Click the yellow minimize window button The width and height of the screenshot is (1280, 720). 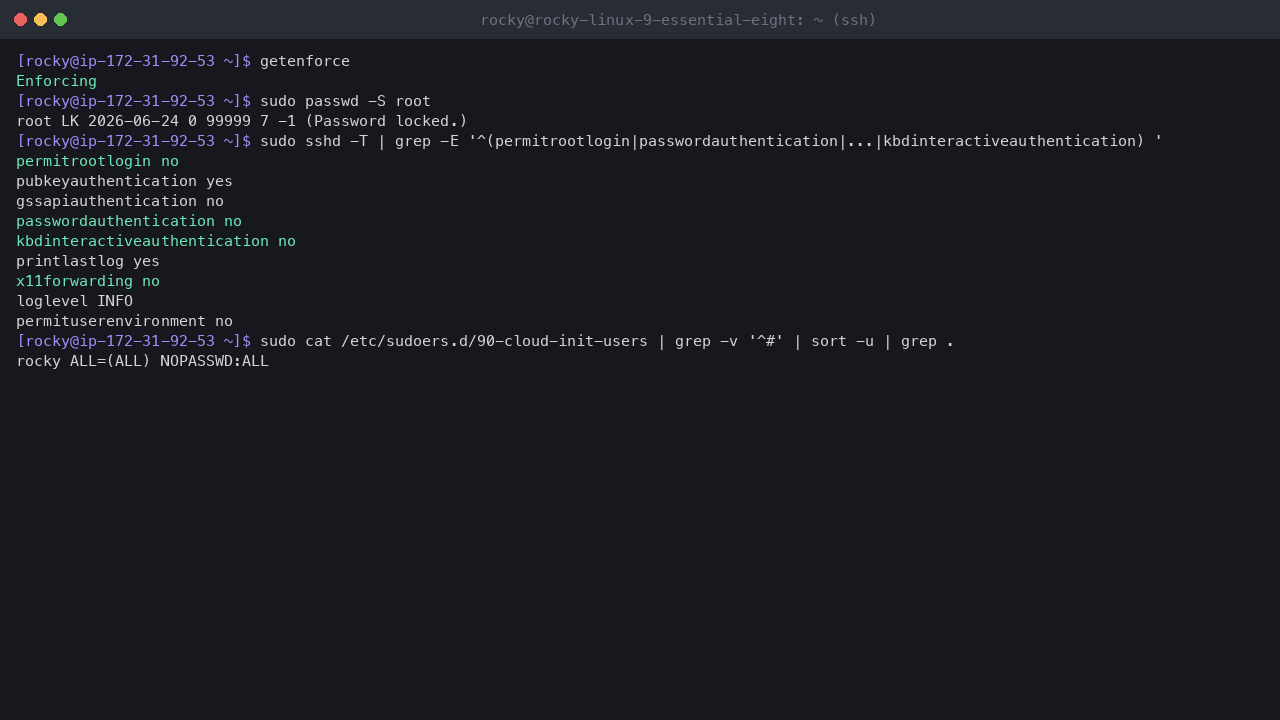click(40, 20)
